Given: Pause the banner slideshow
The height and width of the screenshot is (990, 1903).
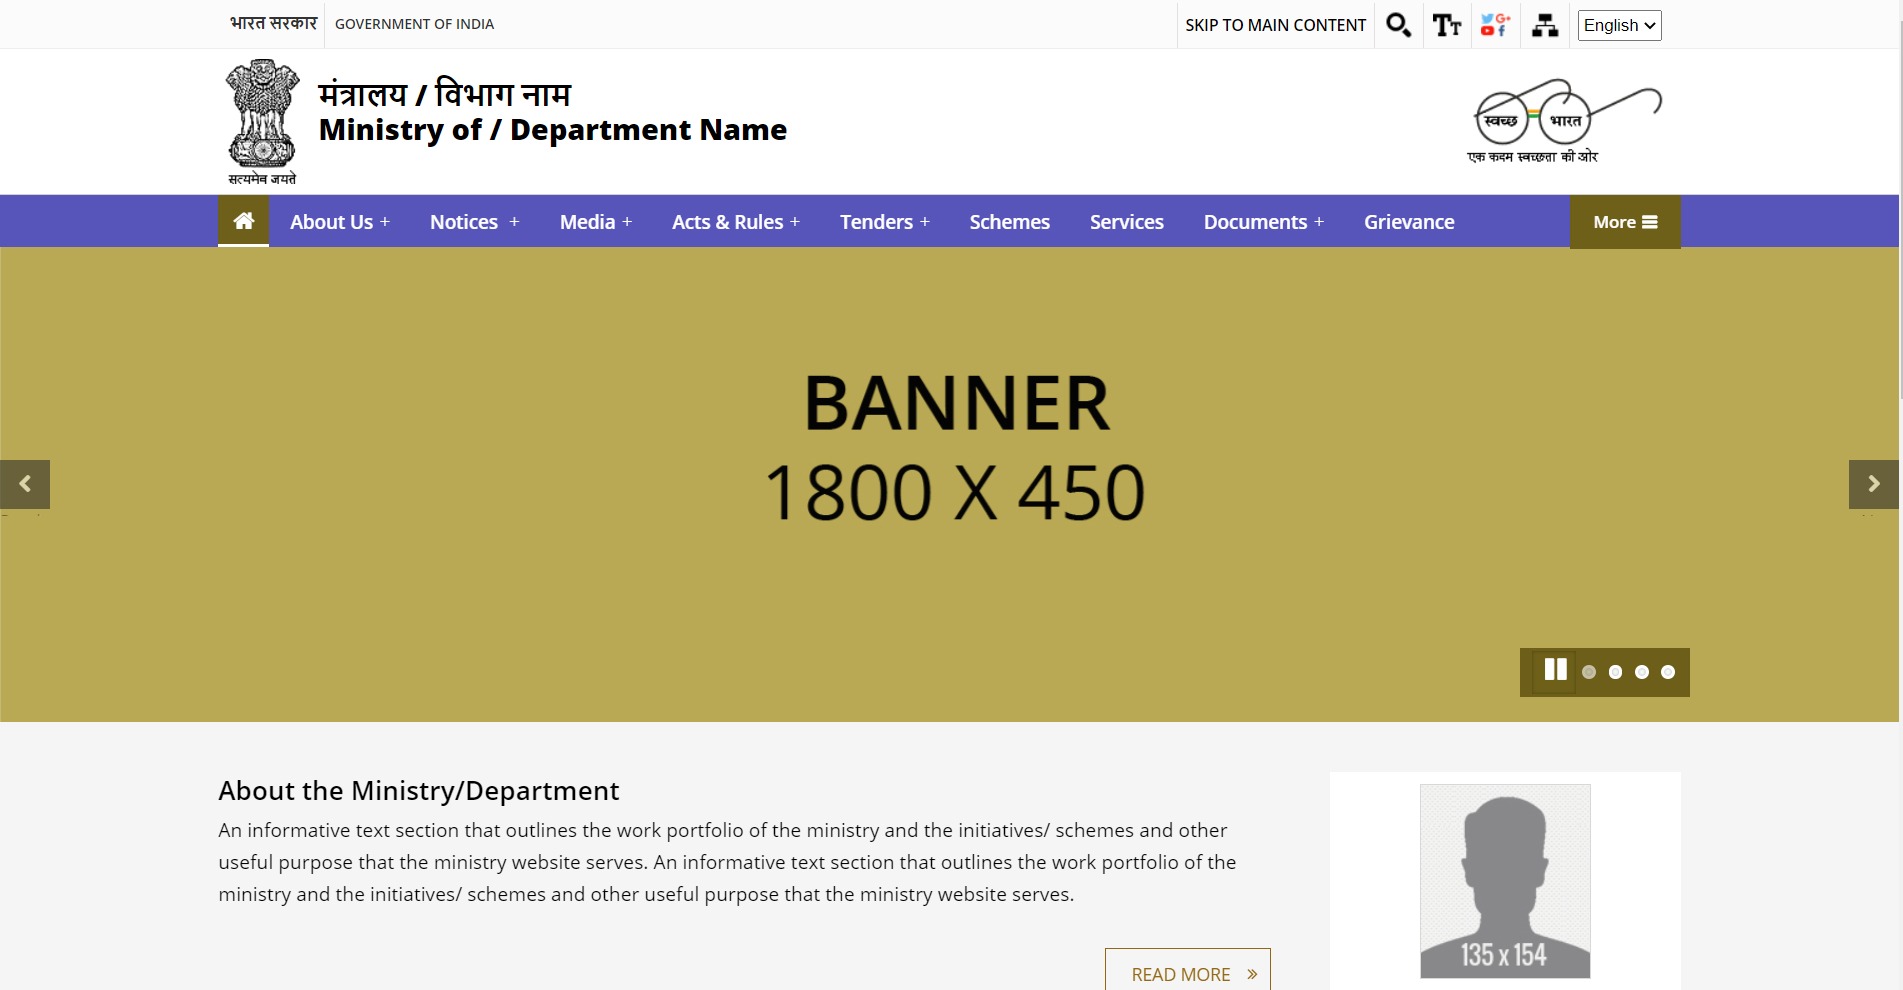Looking at the screenshot, I should click(1555, 670).
